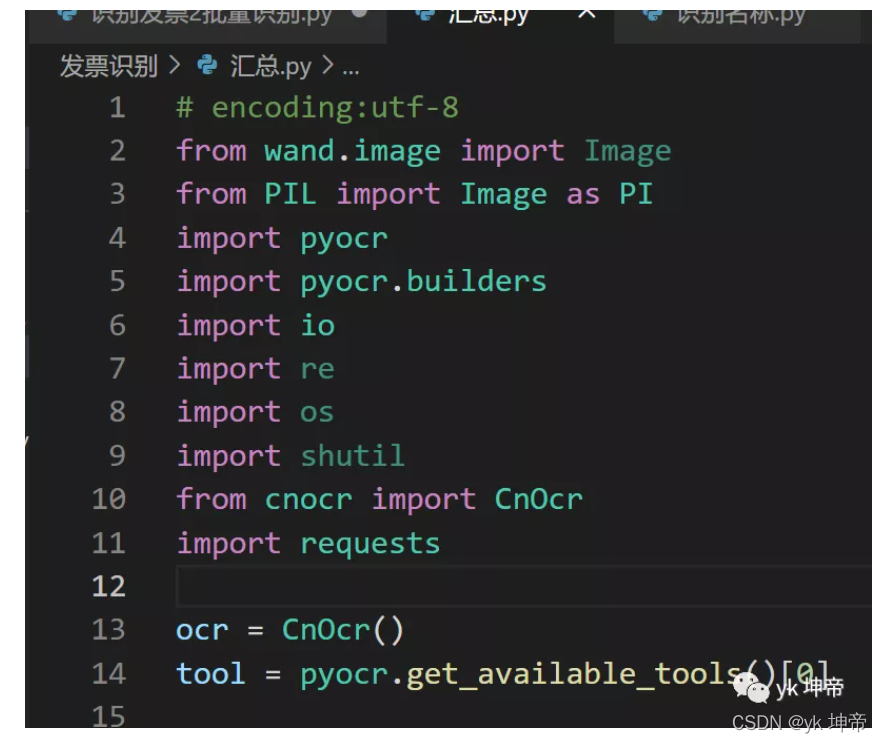Click the Python icon in the breadcrumb bar
This screenshot has height=743, width=883.
click(x=207, y=66)
